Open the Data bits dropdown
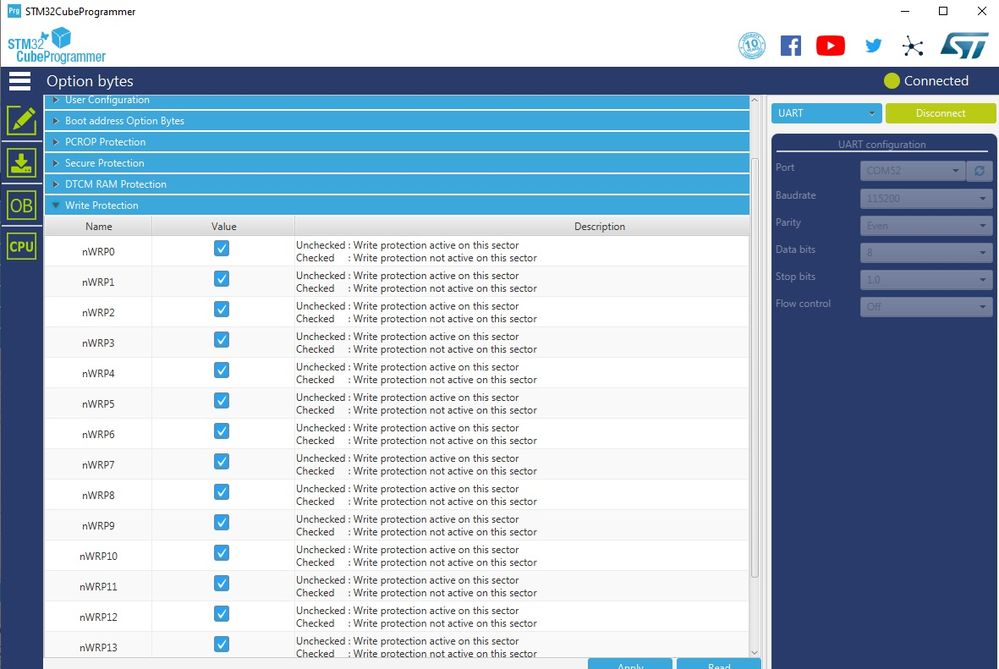Screen dimensions: 999x669 pyautogui.click(x=926, y=252)
